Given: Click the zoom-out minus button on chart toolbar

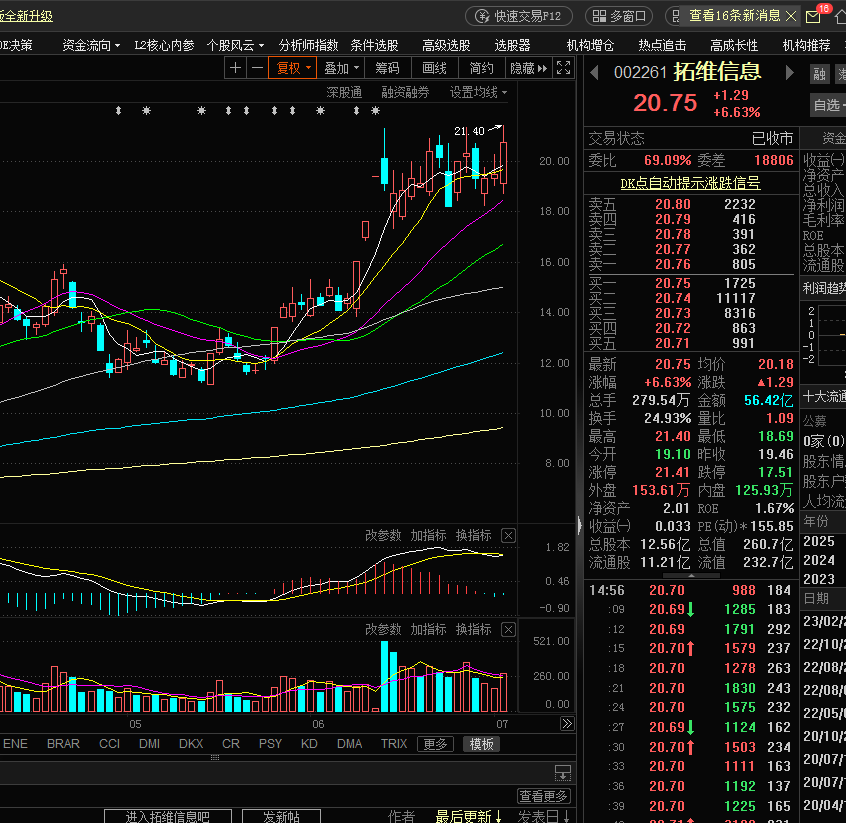Looking at the screenshot, I should pos(257,68).
